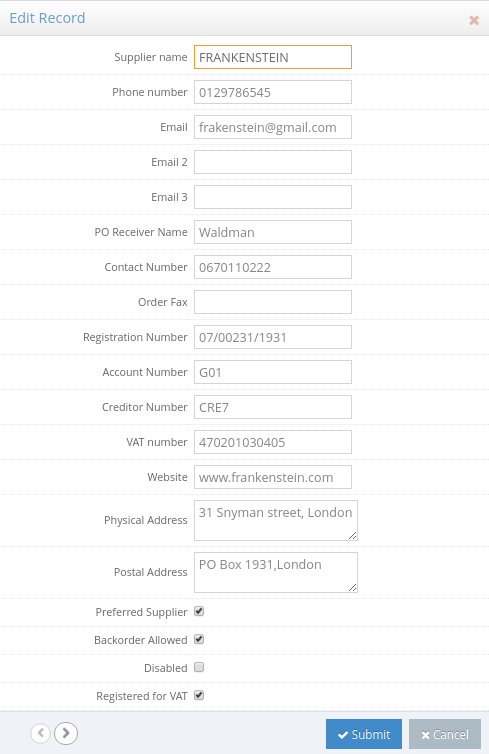Viewport: 489px width, 754px height.
Task: Click the Postal Address resize handle
Action: (x=352, y=587)
